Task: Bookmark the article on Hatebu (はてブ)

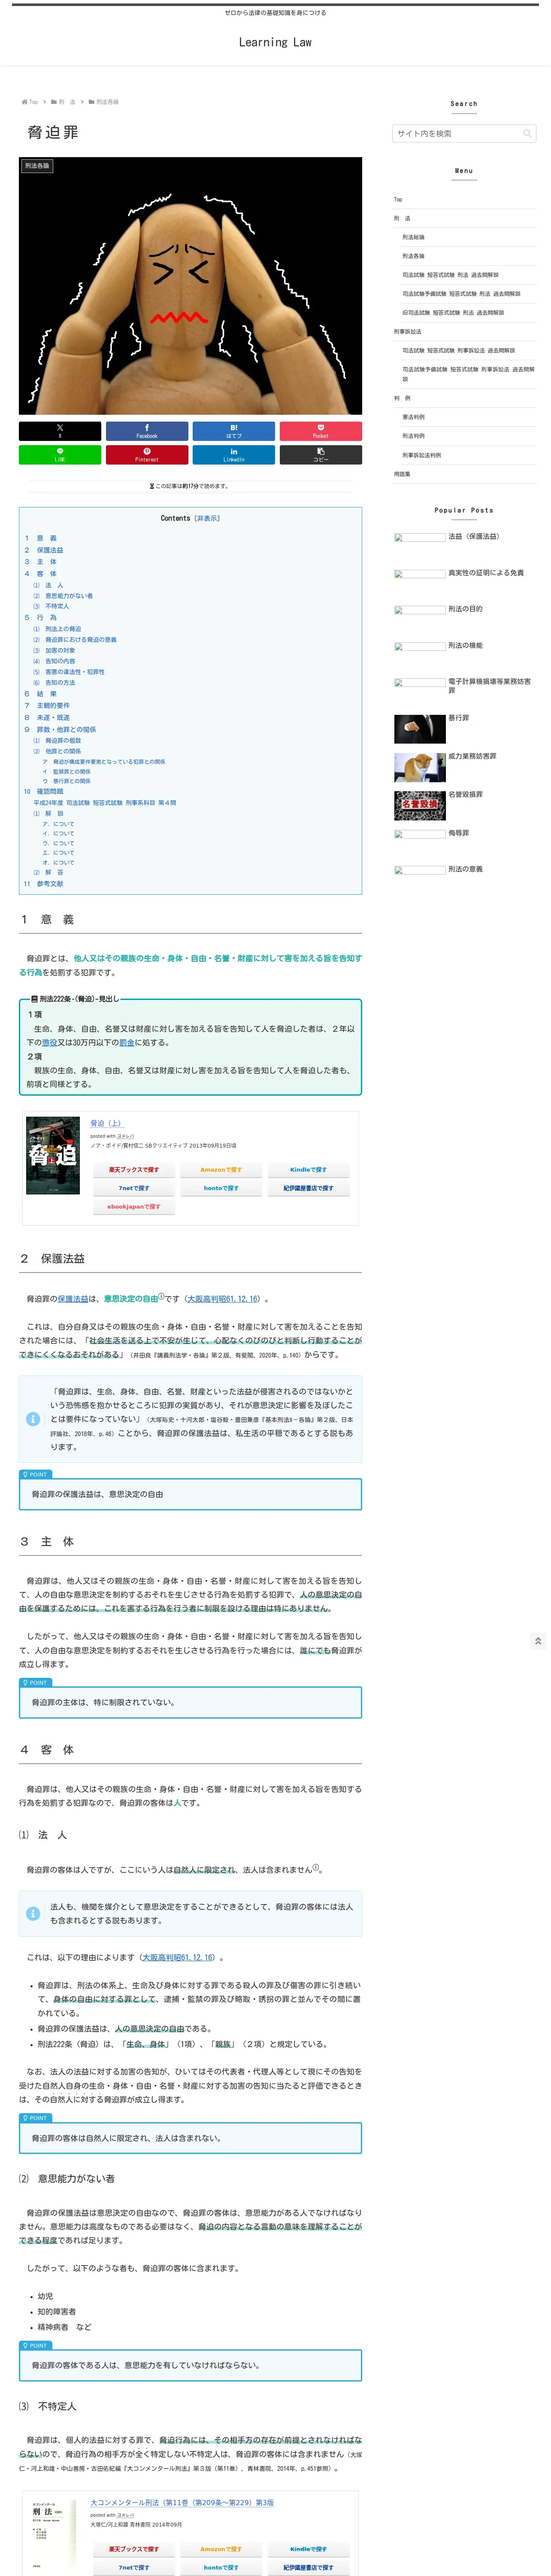Action: [x=234, y=431]
